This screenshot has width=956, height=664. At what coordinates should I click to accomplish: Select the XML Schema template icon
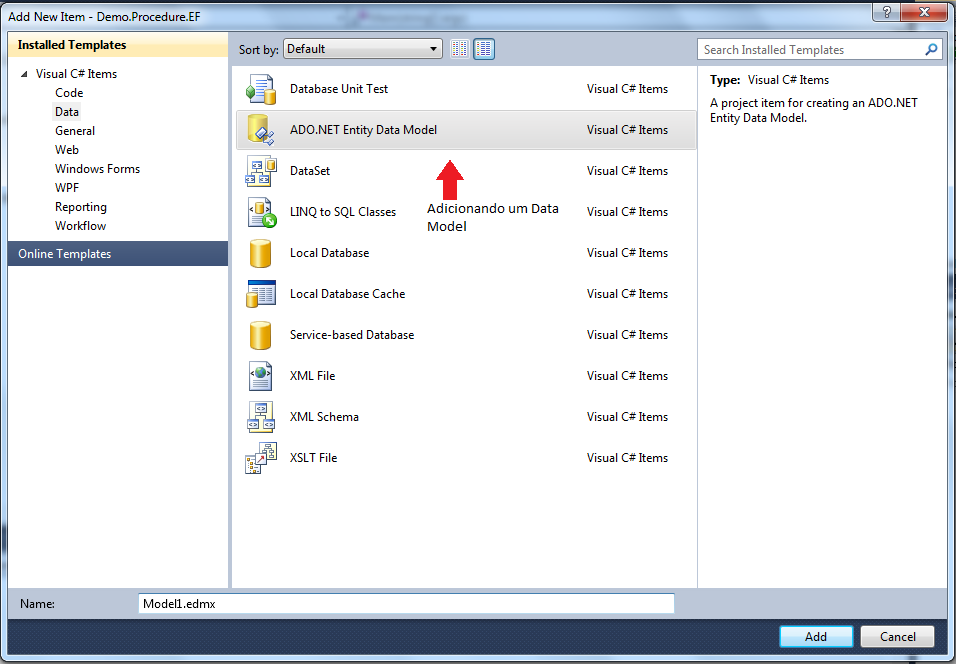click(261, 417)
